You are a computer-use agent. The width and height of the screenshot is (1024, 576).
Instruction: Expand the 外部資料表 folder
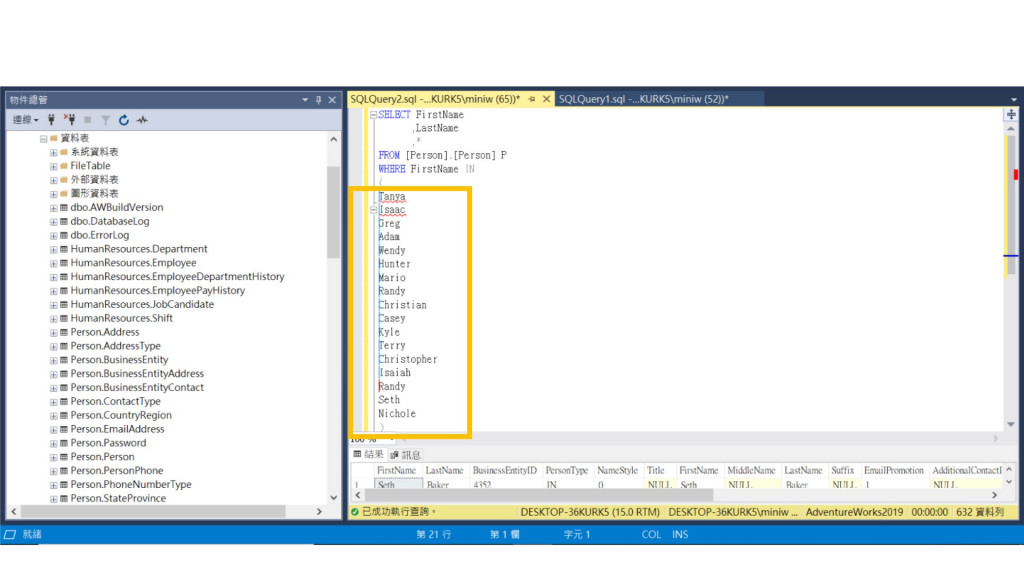pyautogui.click(x=54, y=180)
